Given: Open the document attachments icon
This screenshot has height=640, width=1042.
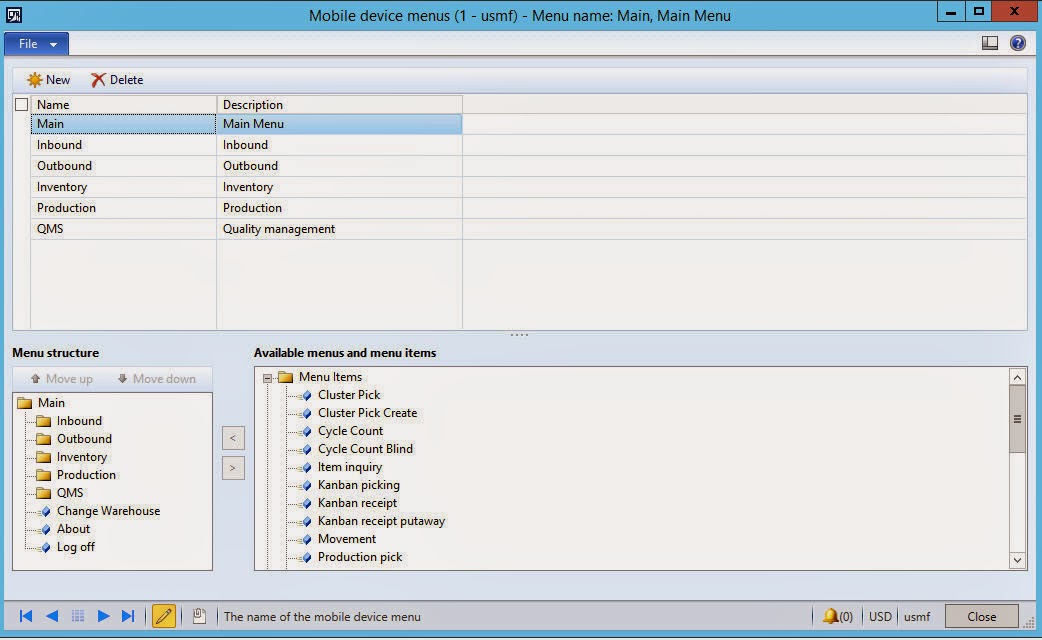Looking at the screenshot, I should click(199, 616).
